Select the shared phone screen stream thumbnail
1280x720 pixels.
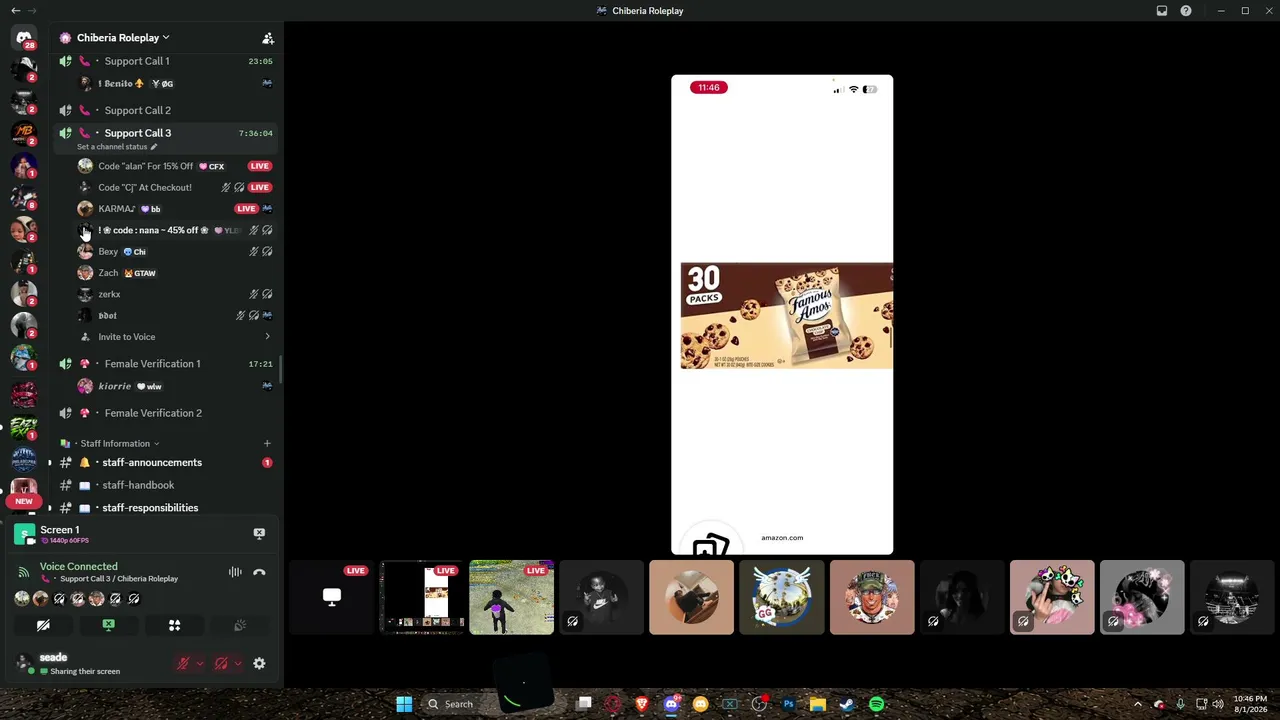click(422, 598)
